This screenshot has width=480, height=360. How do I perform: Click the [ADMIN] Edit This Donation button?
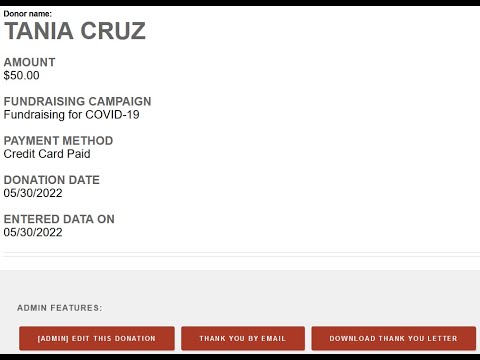coord(97,338)
